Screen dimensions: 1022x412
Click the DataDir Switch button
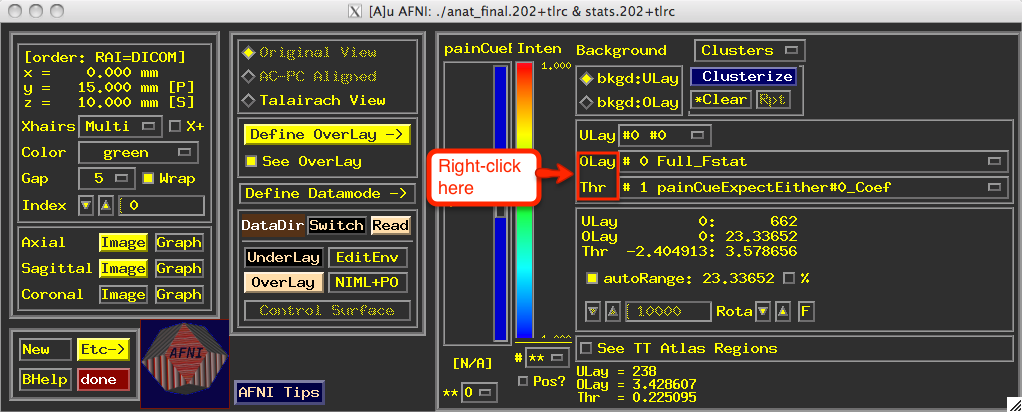pyautogui.click(x=337, y=226)
